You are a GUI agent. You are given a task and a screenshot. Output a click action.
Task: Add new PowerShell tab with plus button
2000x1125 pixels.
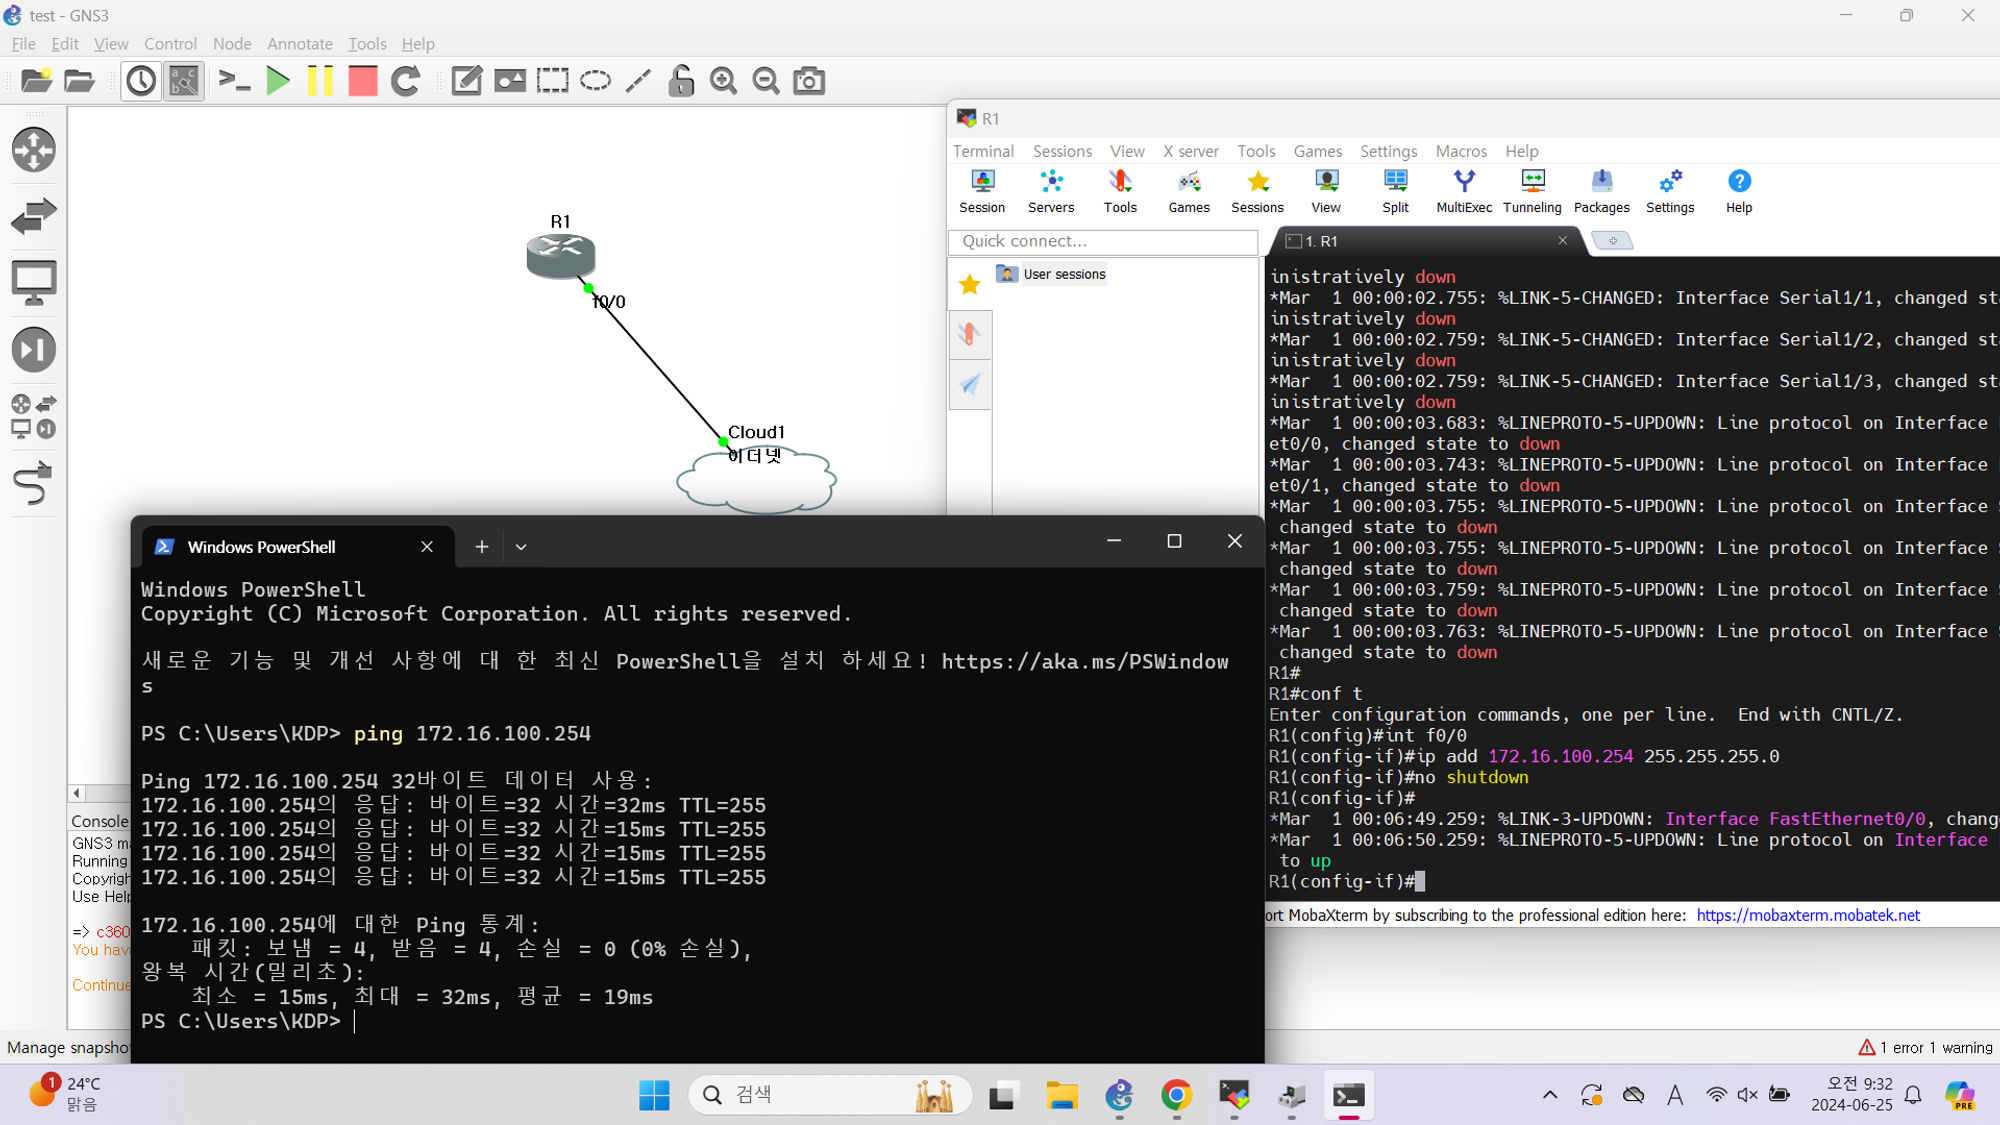pyautogui.click(x=482, y=547)
